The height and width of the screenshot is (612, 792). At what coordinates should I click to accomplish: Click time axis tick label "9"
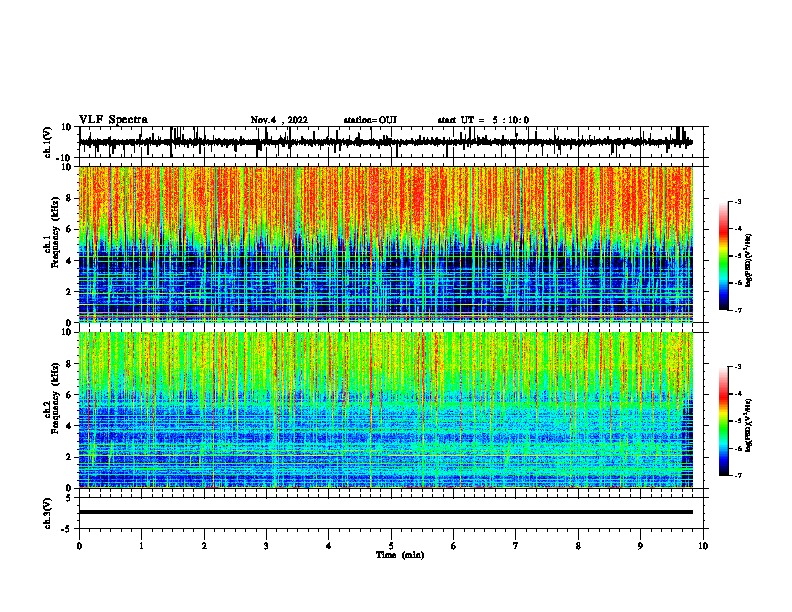click(x=640, y=546)
